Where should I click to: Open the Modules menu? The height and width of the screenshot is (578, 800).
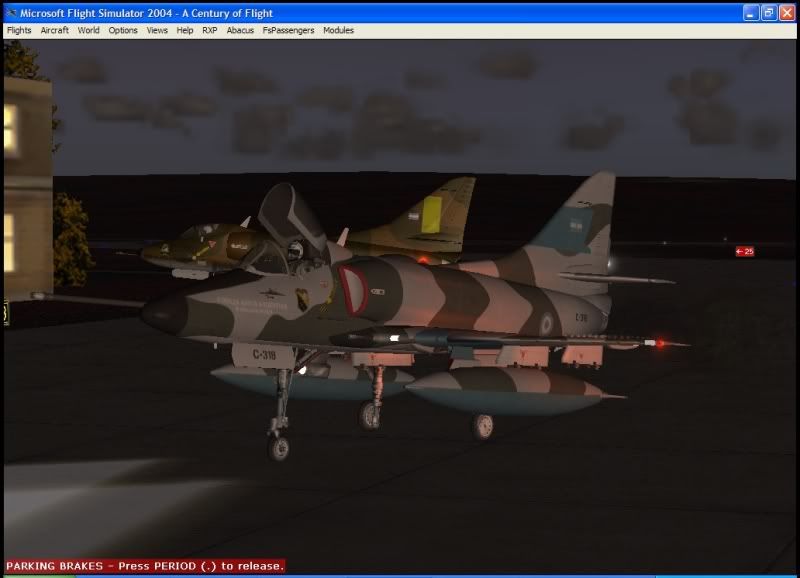(338, 31)
